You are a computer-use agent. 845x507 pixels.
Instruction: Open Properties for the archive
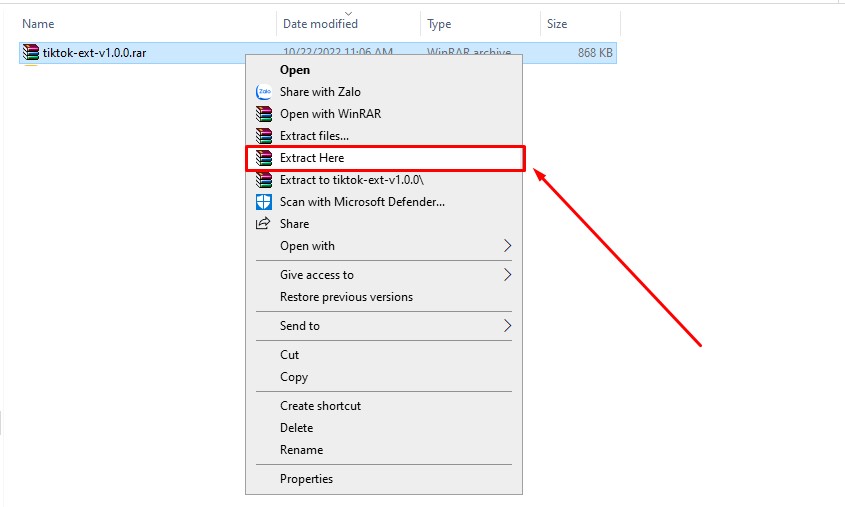tap(306, 479)
